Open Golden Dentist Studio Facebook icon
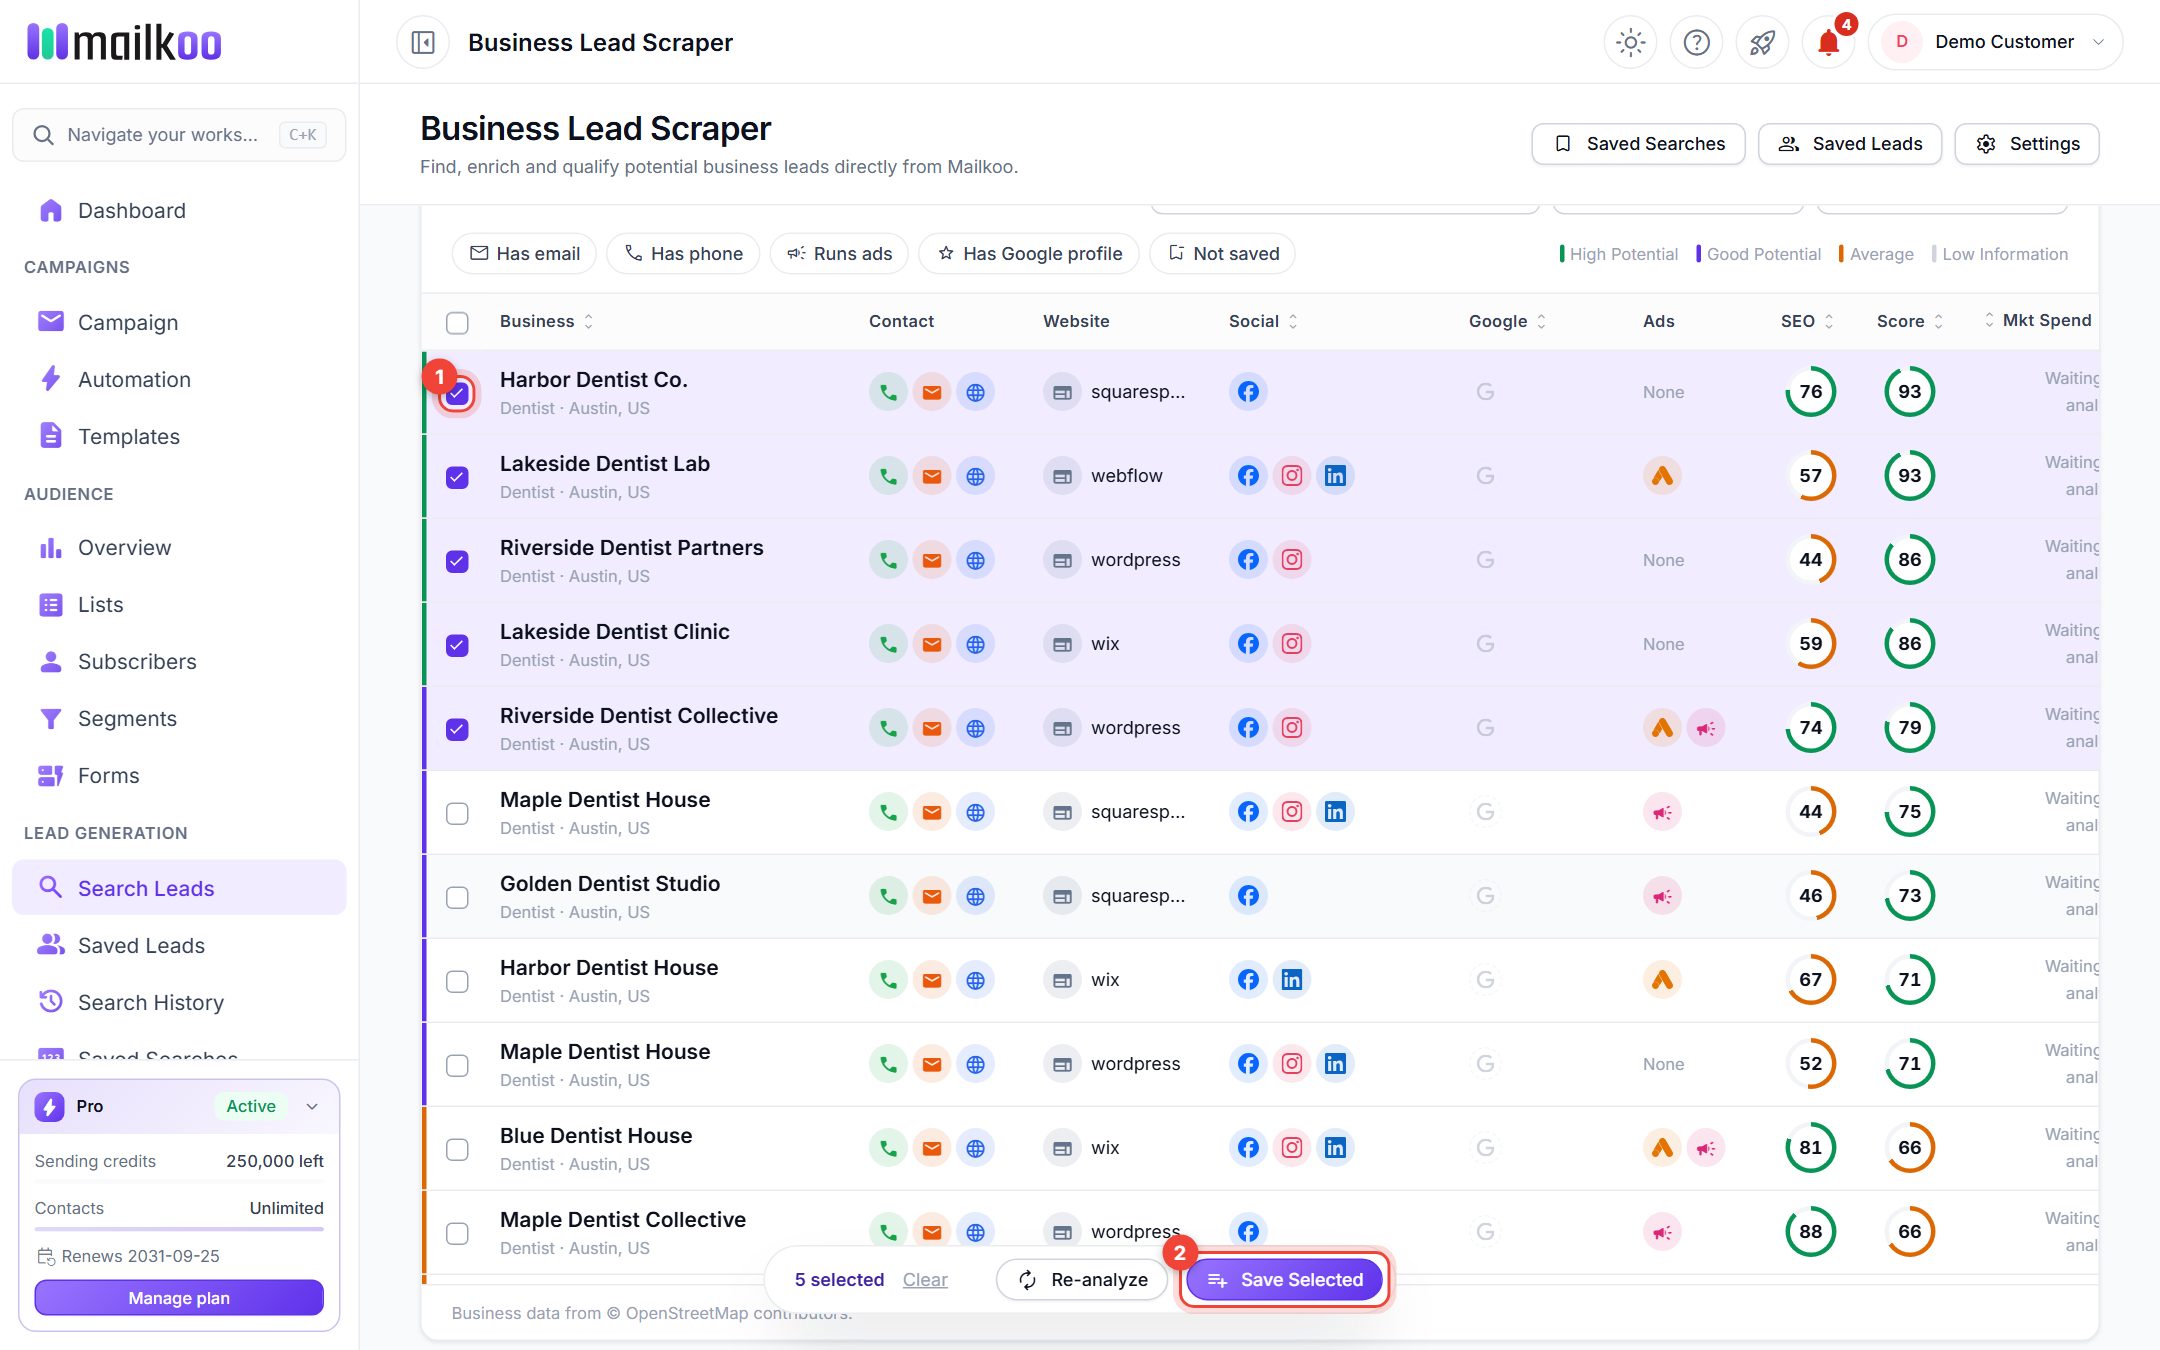 click(x=1248, y=896)
